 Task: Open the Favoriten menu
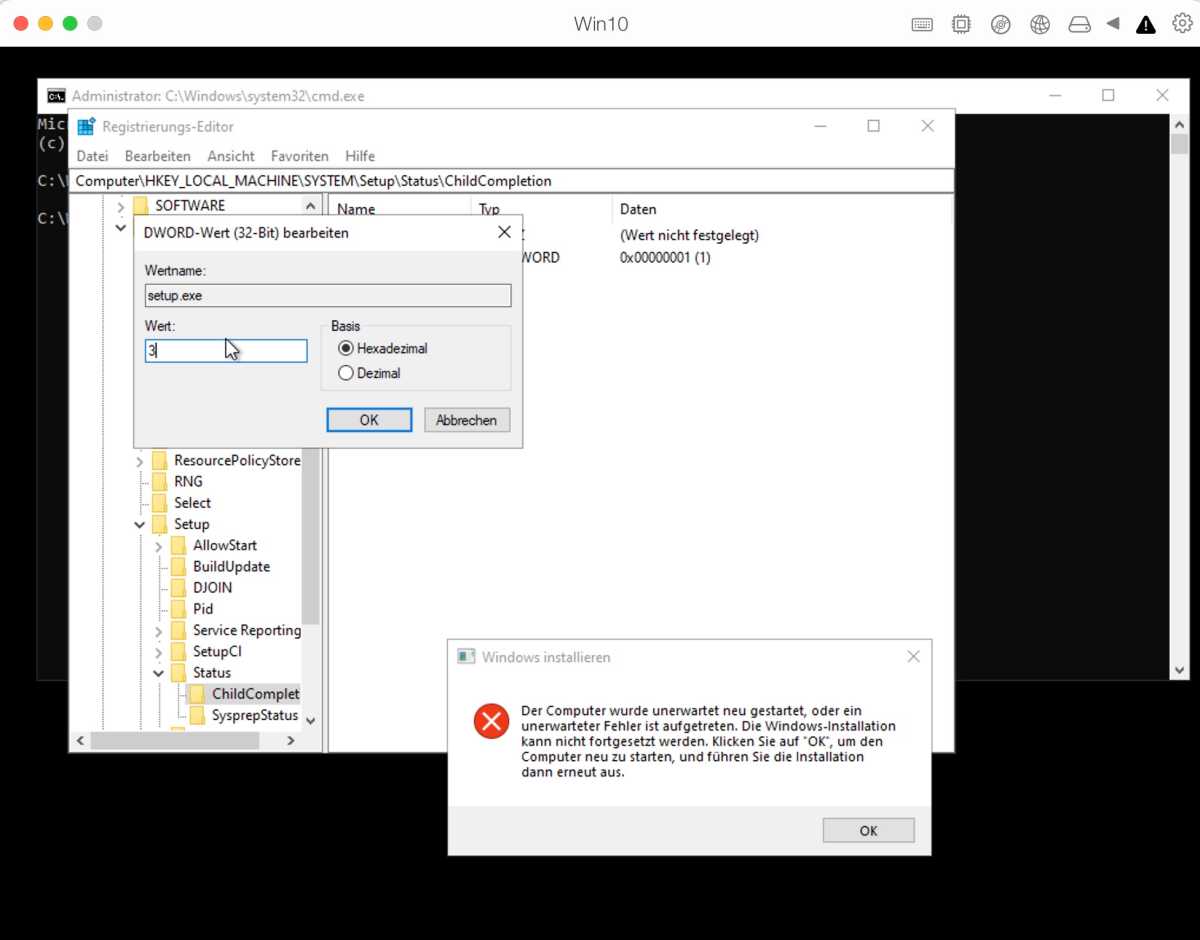click(300, 156)
